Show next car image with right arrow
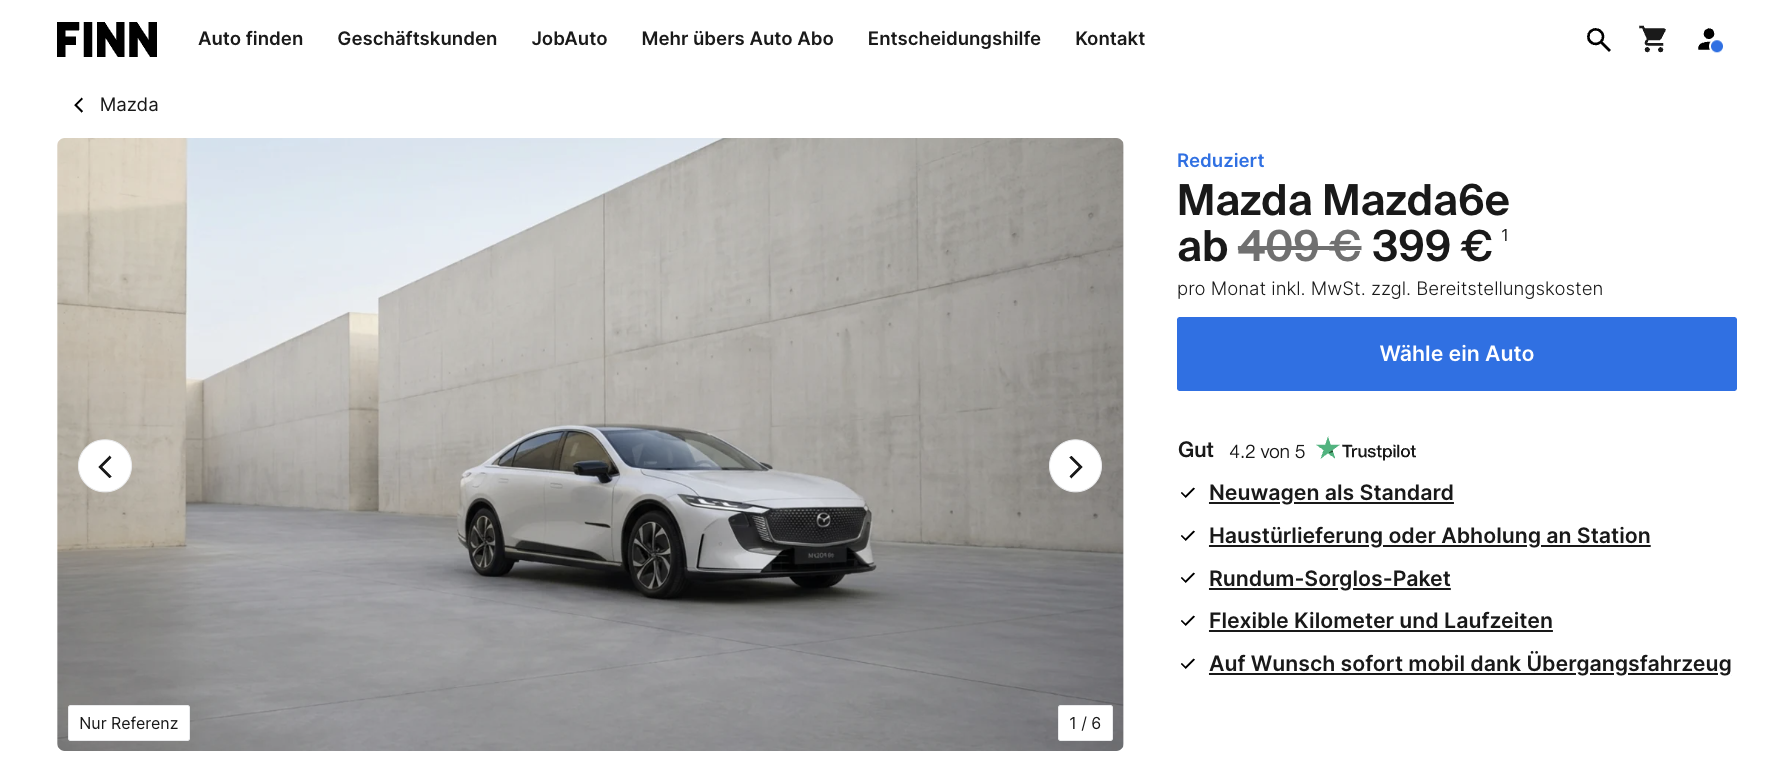This screenshot has width=1786, height=784. pos(1075,466)
